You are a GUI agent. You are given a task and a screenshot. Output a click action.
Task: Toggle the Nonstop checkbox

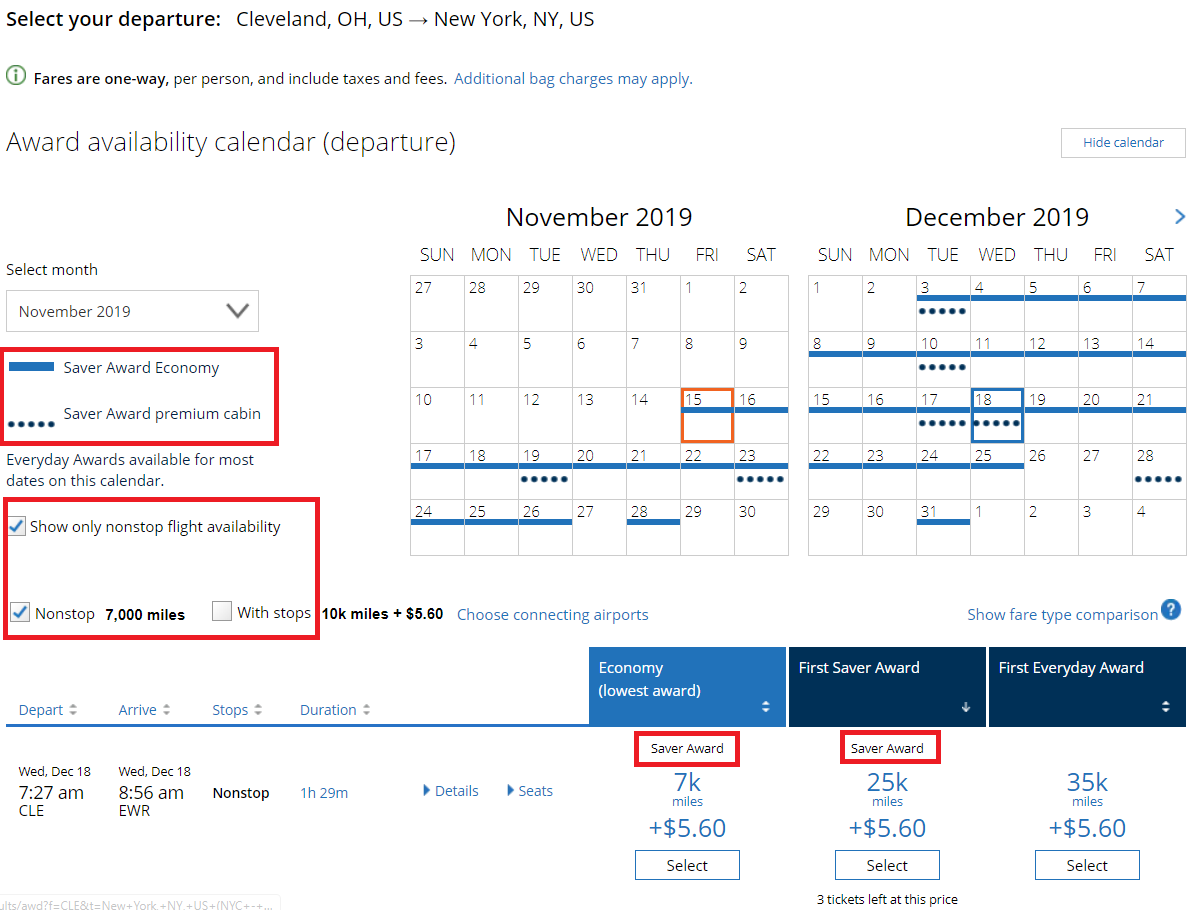(x=20, y=612)
